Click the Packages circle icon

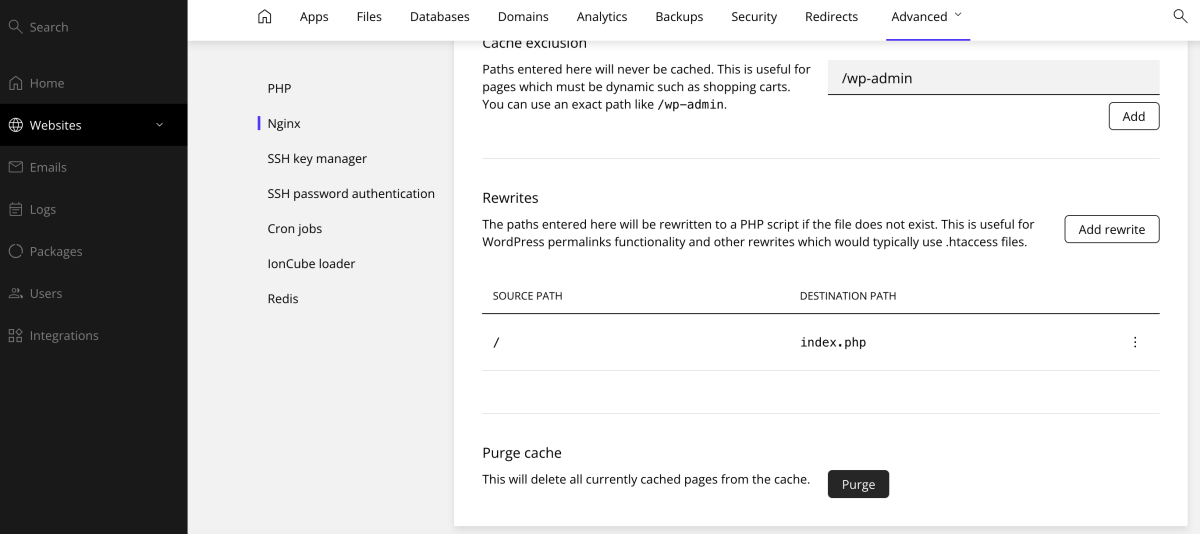point(15,251)
